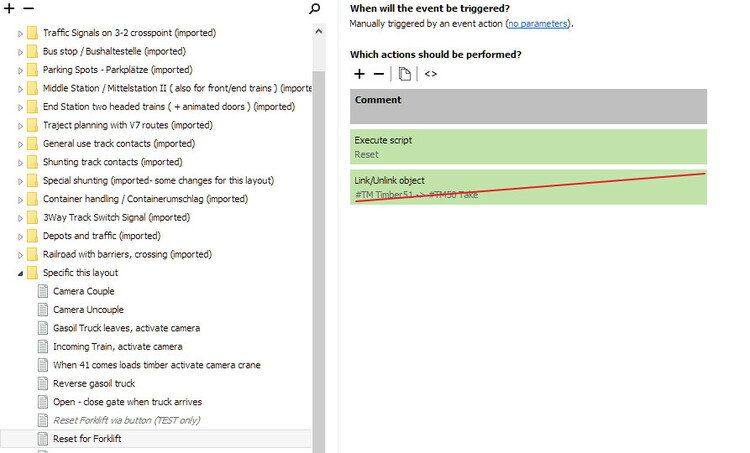Open script view with angle brackets icon
750x453 pixels.
click(431, 74)
